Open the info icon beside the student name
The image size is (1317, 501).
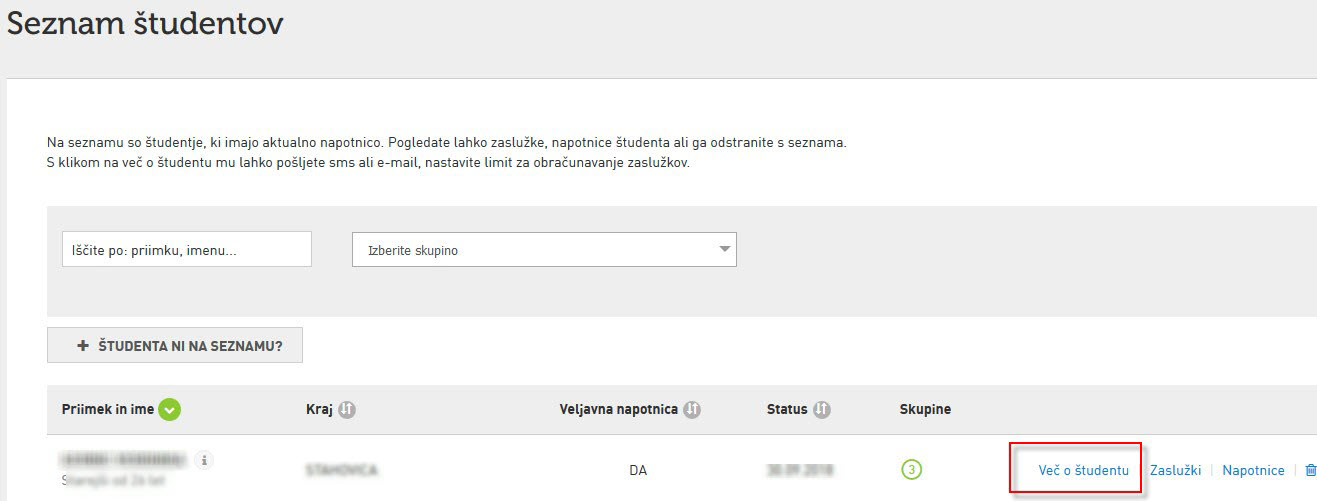[205, 460]
